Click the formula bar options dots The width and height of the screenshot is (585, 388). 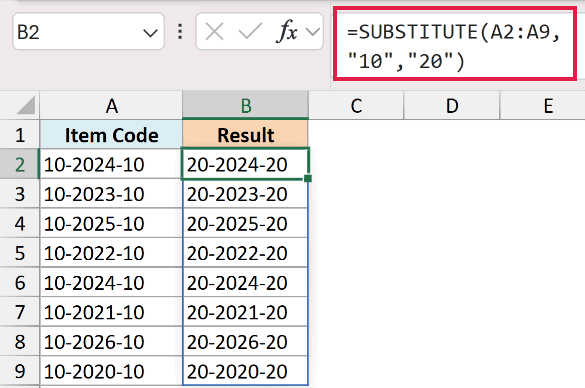(180, 32)
